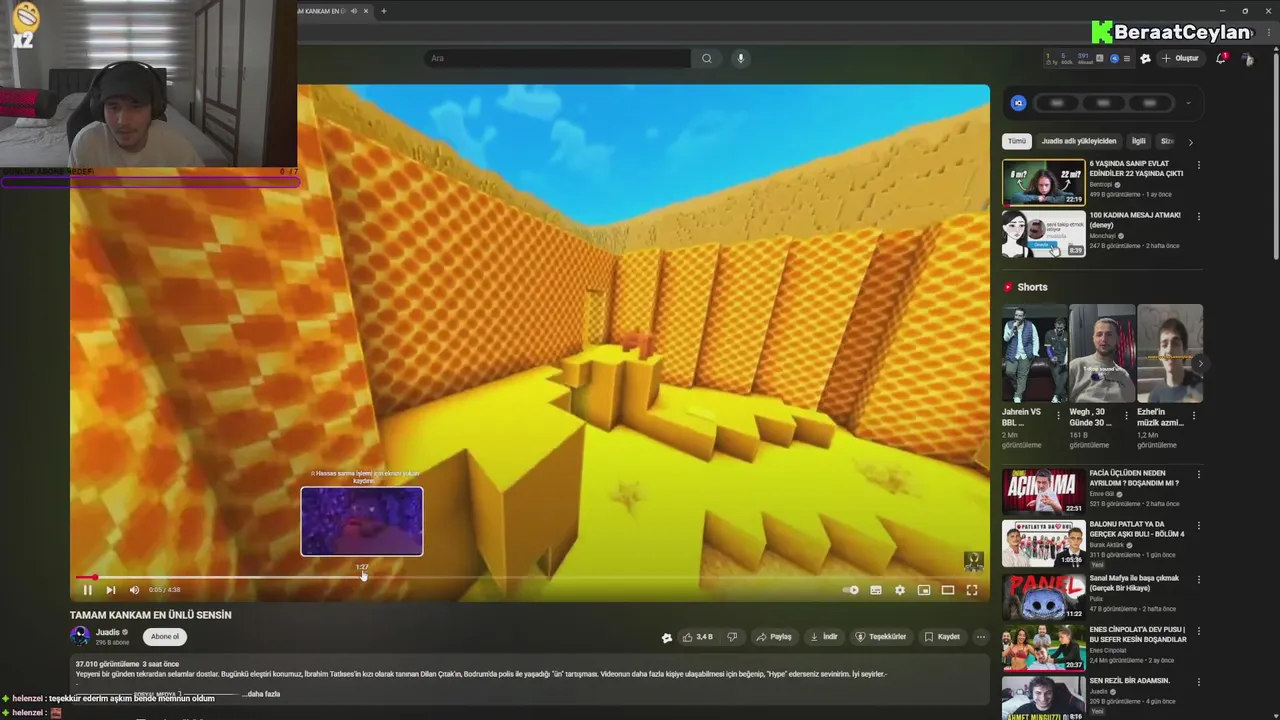Subscribe with 'Abone ol' button
Screen dimensions: 1280x720
(165, 637)
